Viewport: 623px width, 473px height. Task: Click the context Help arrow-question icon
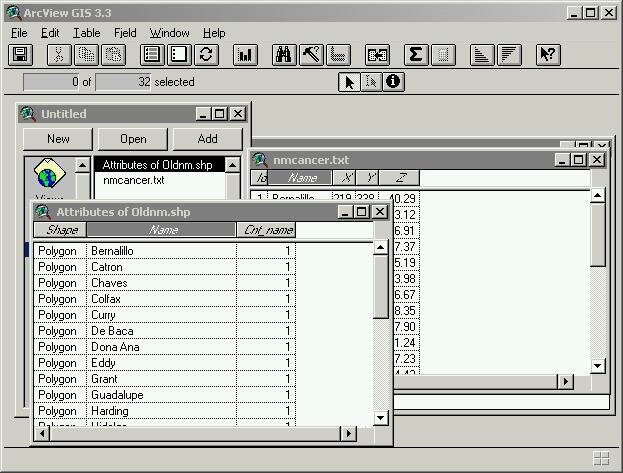point(548,54)
